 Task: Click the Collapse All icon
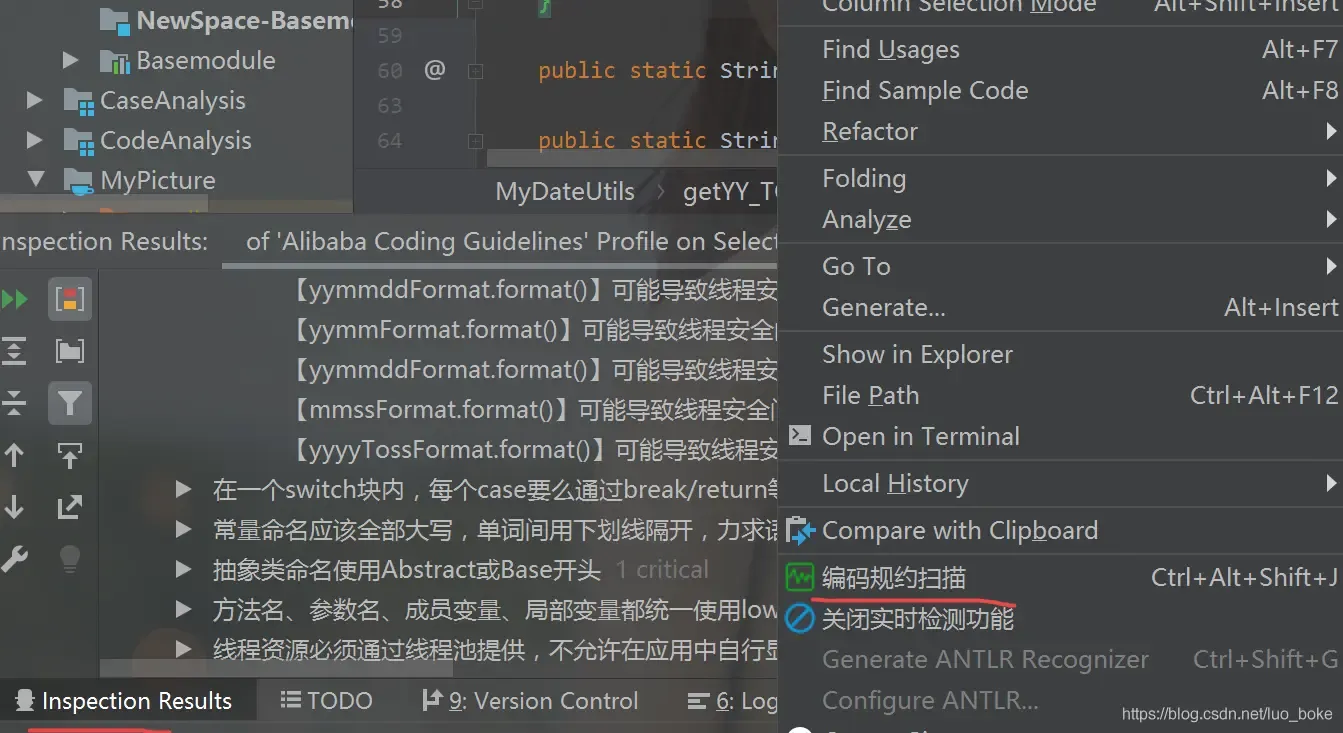pyautogui.click(x=14, y=403)
